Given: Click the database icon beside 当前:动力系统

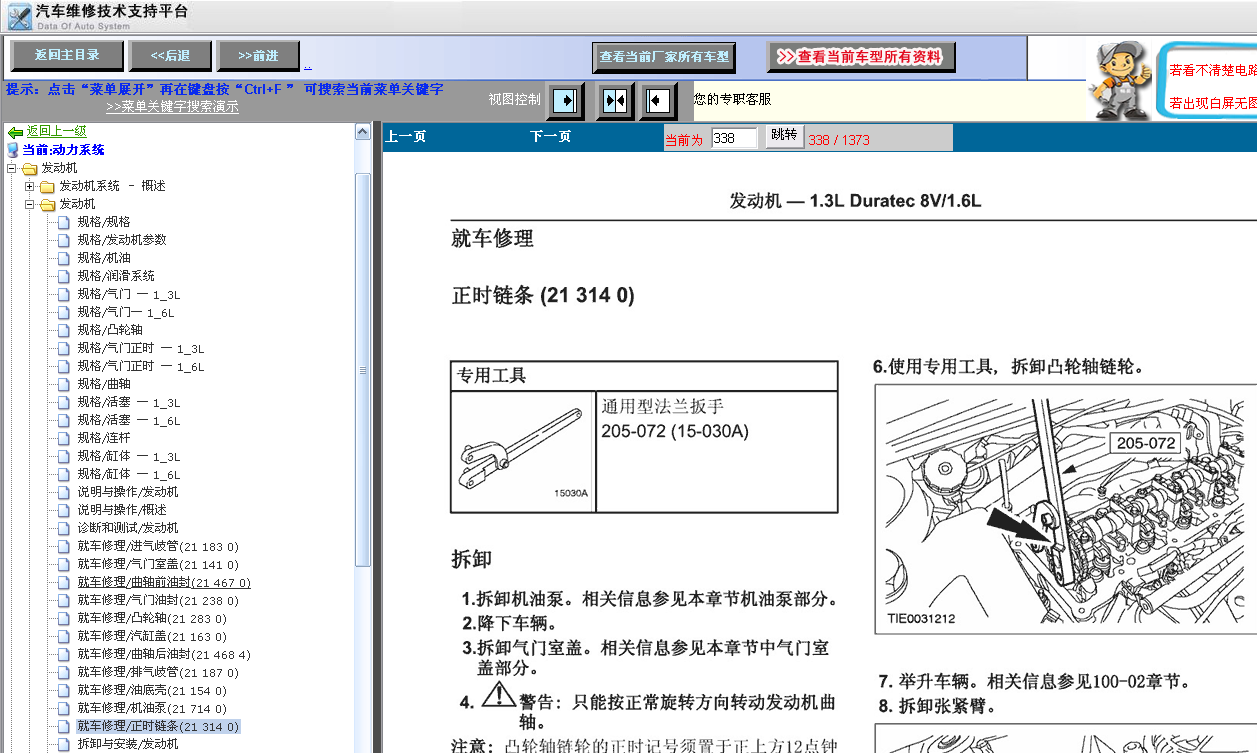Looking at the screenshot, I should 13,150.
